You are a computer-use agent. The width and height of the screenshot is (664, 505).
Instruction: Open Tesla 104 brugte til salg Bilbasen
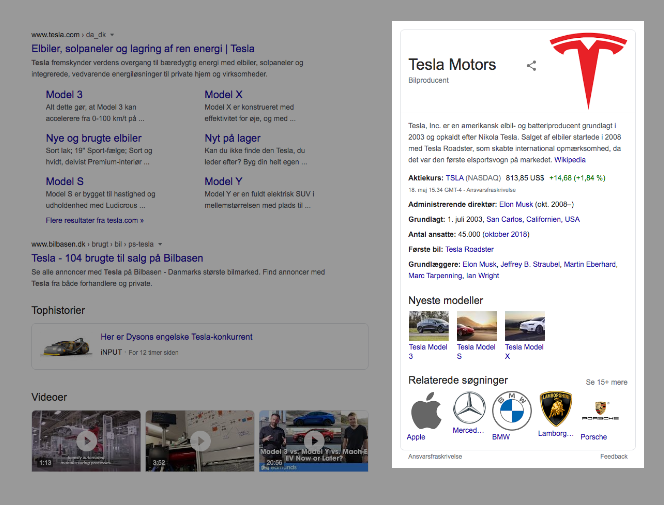117,258
